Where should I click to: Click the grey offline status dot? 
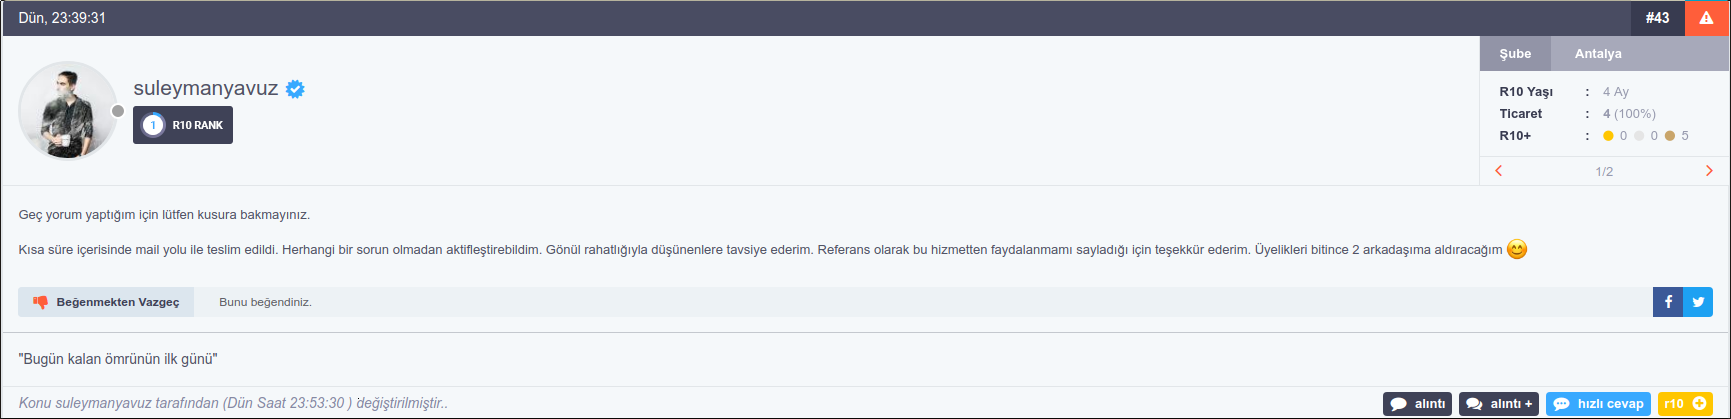(x=118, y=111)
